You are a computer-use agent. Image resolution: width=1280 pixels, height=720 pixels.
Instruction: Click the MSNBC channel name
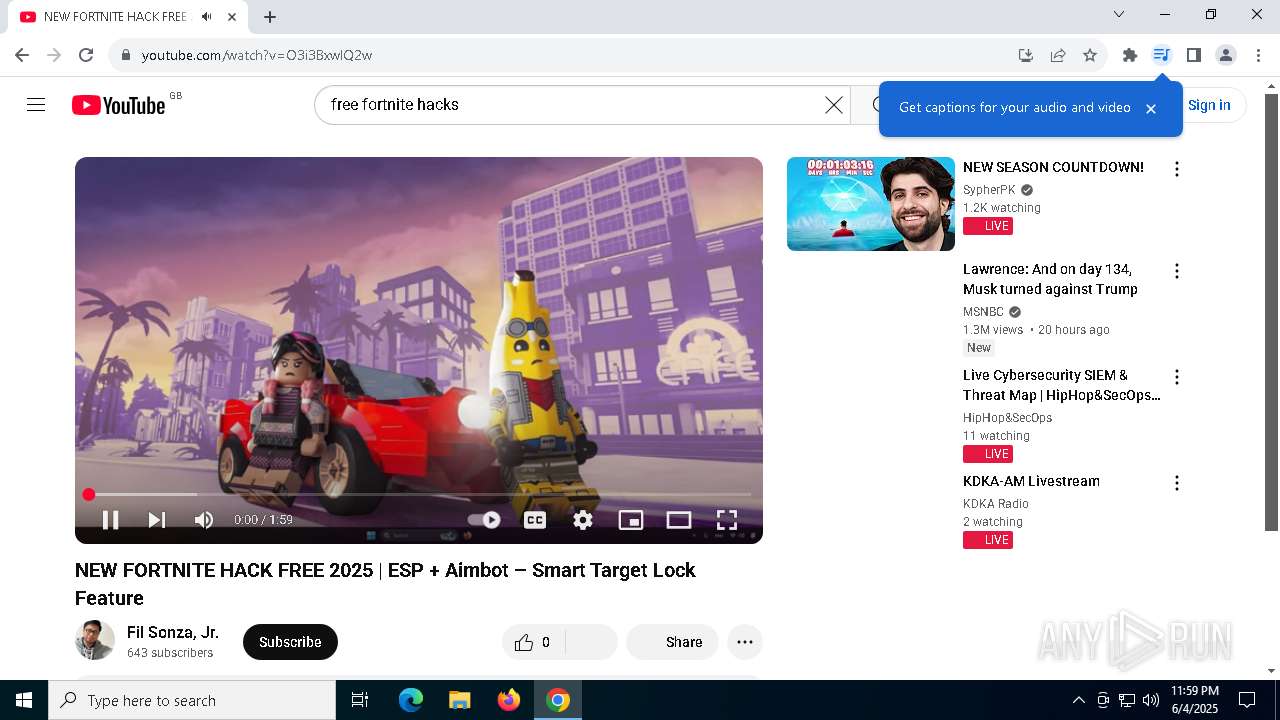click(x=983, y=312)
